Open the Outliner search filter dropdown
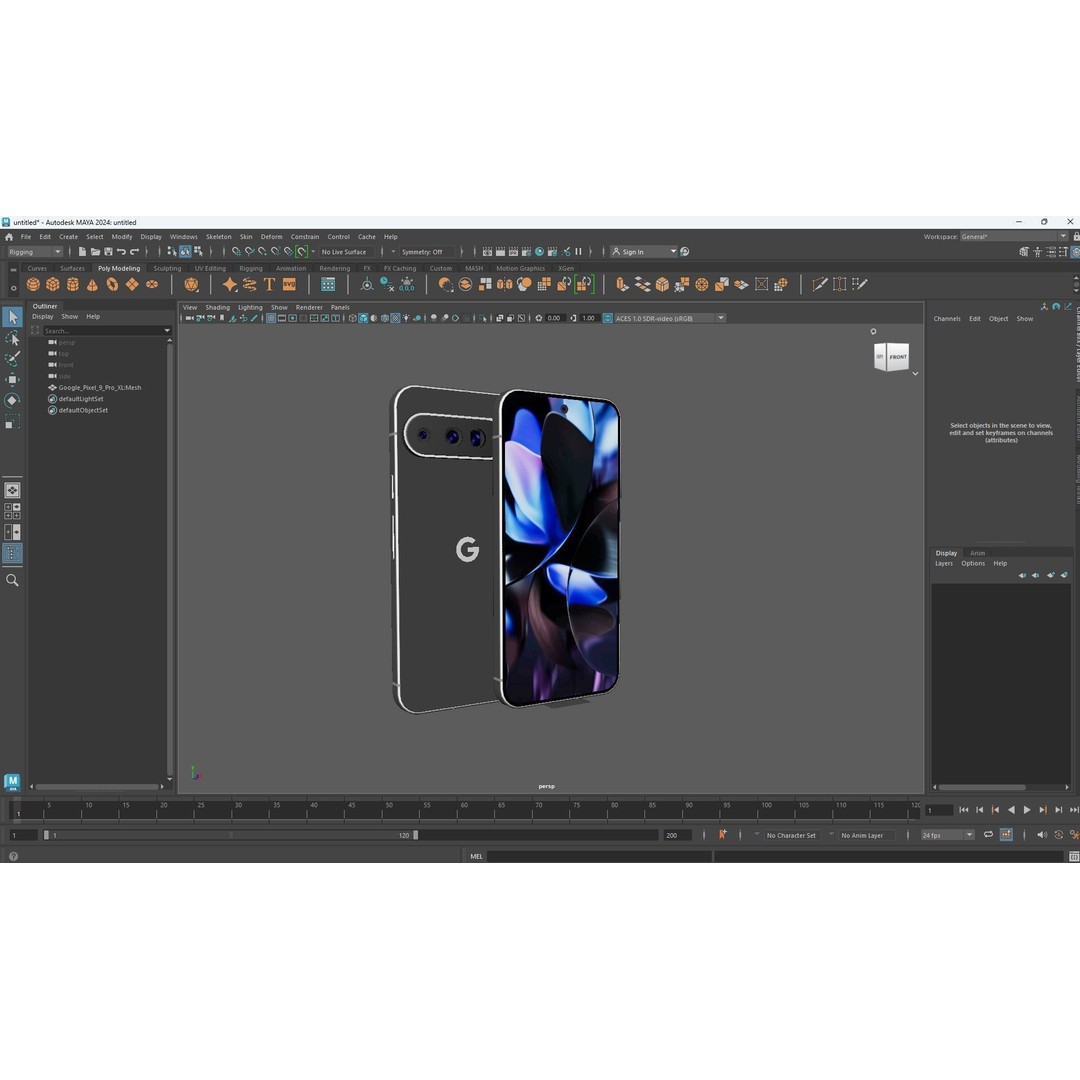Screen dimensions: 1080x1080 tap(167, 331)
